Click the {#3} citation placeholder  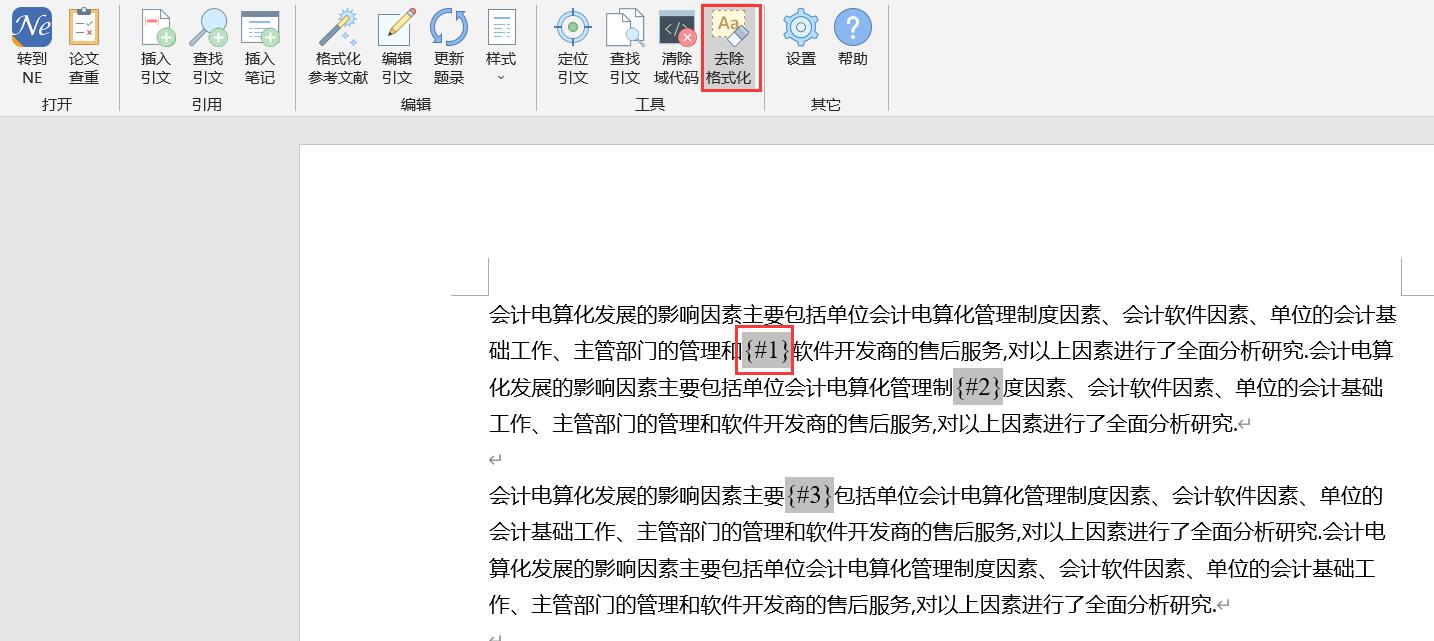pyautogui.click(x=809, y=495)
